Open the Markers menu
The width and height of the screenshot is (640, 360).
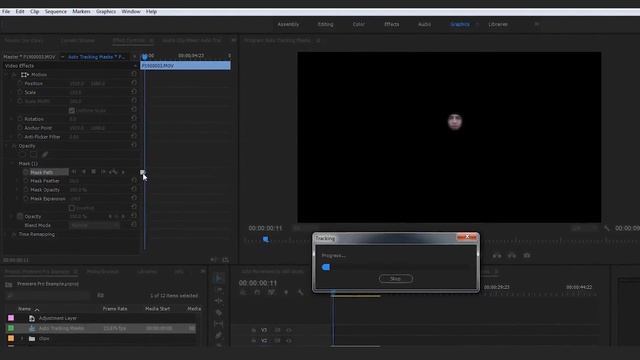tap(81, 11)
